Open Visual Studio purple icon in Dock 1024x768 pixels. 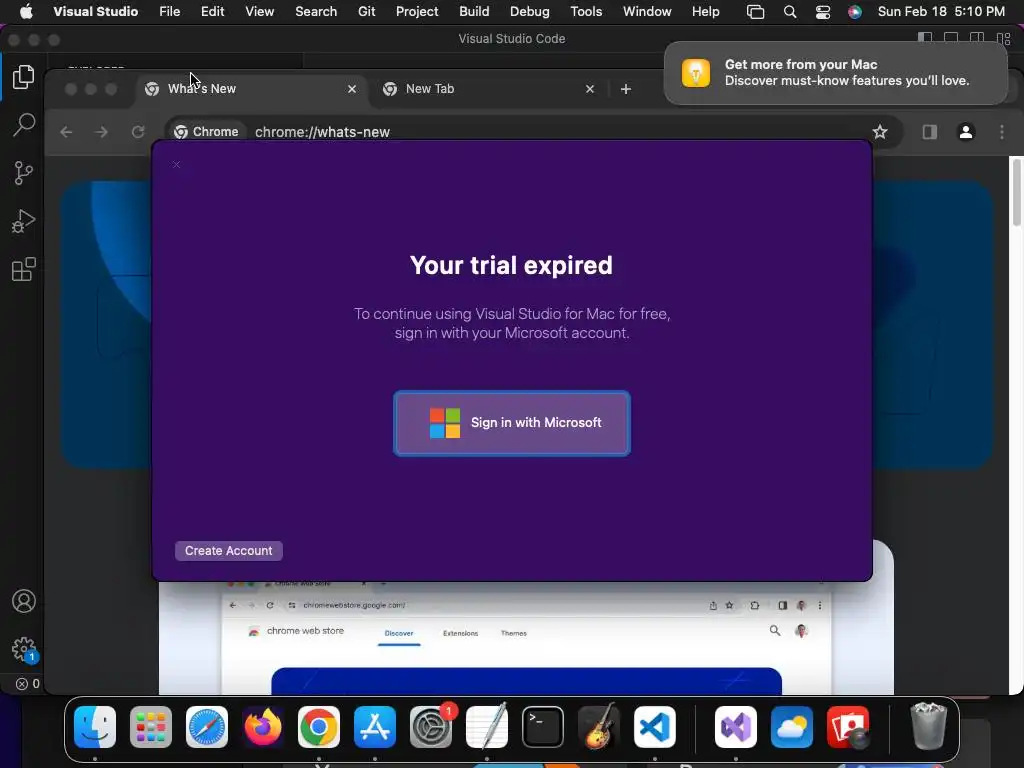tap(736, 727)
